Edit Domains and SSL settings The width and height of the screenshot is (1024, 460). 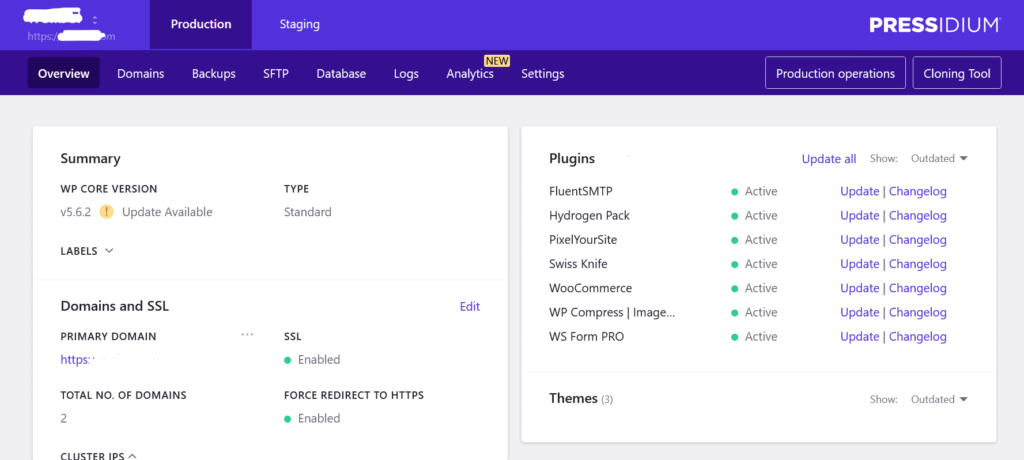[x=470, y=306]
